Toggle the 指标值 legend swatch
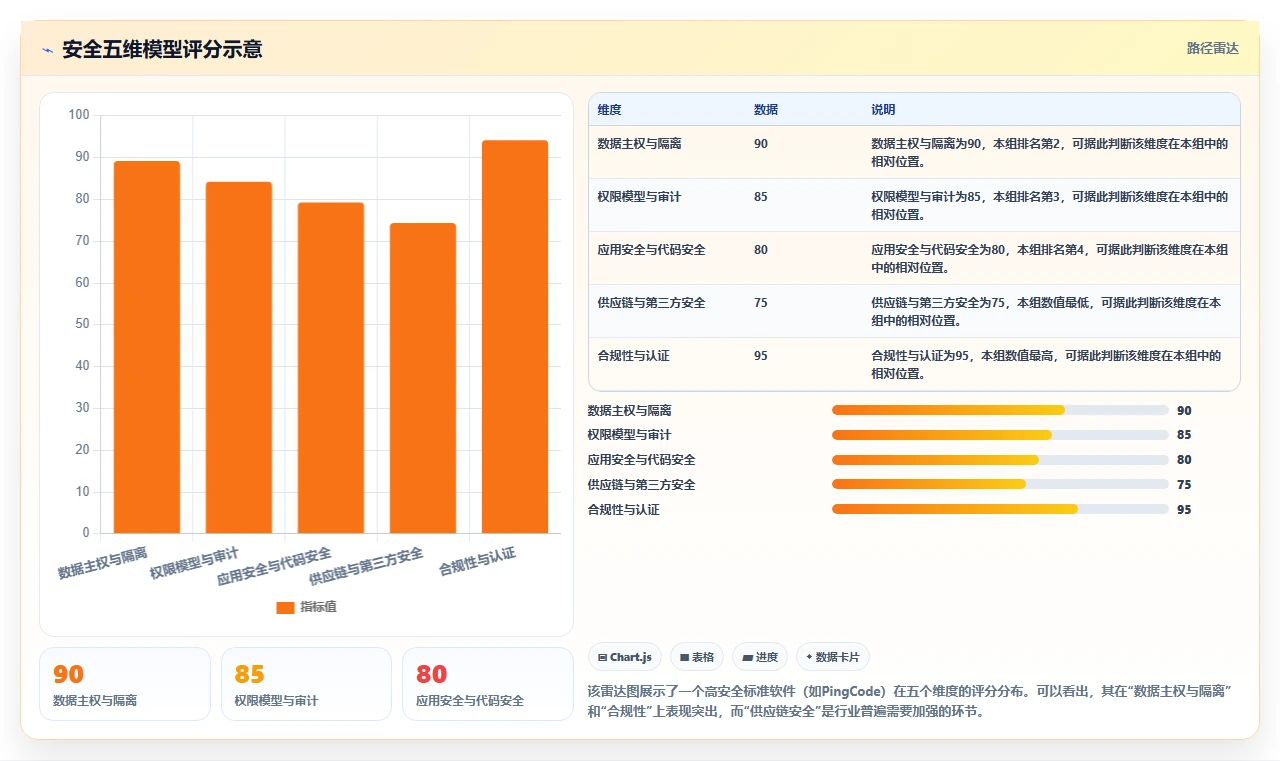 coord(285,607)
